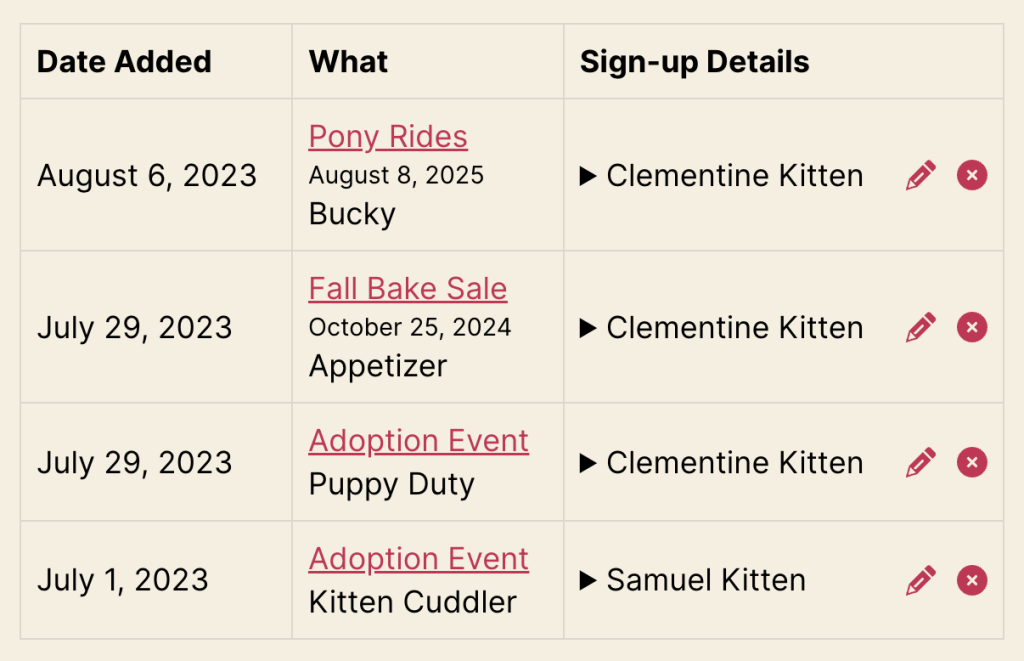Click the Sign-up Details column header
Image resolution: width=1024 pixels, height=661 pixels.
[694, 62]
